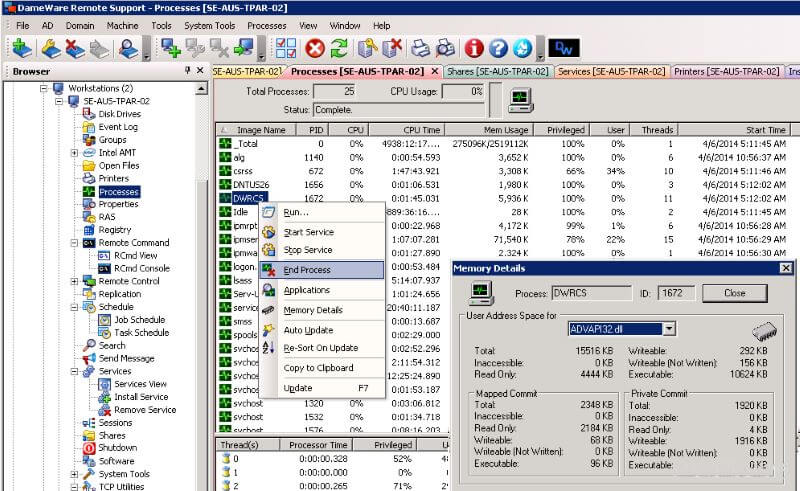Screen dimensions: 800x491
Task: Click the Process name field DWRCS
Action: pyautogui.click(x=591, y=293)
